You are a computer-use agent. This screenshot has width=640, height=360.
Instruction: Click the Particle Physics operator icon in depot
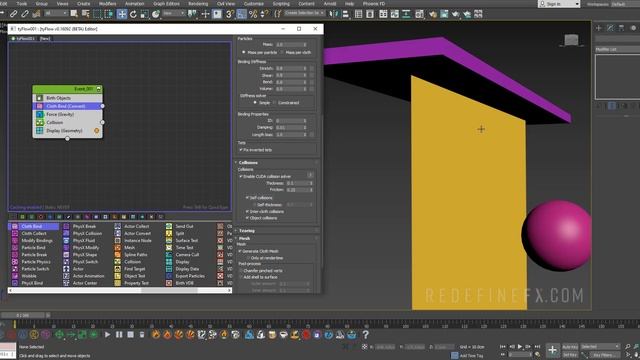pyautogui.click(x=15, y=262)
